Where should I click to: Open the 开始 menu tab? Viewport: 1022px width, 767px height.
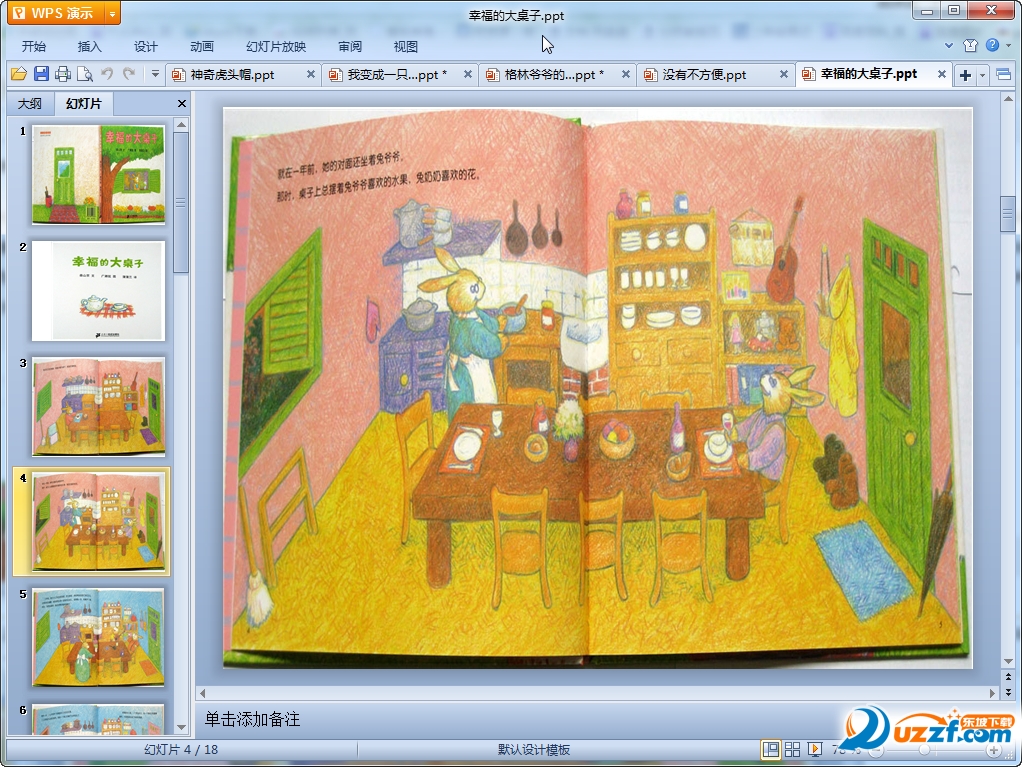coord(33,46)
